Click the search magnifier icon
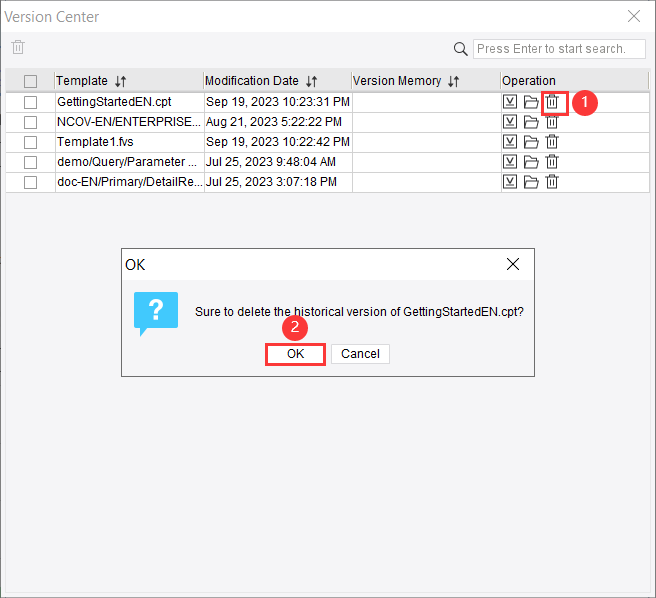This screenshot has height=598, width=656. tap(460, 49)
